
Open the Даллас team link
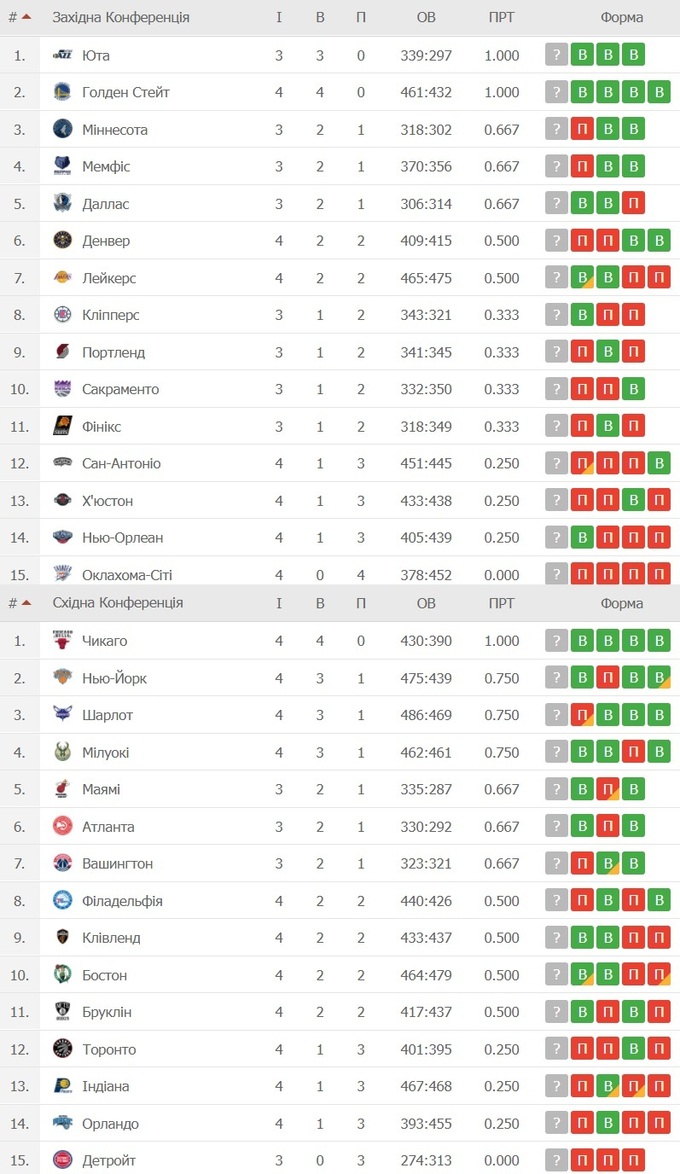coord(105,204)
